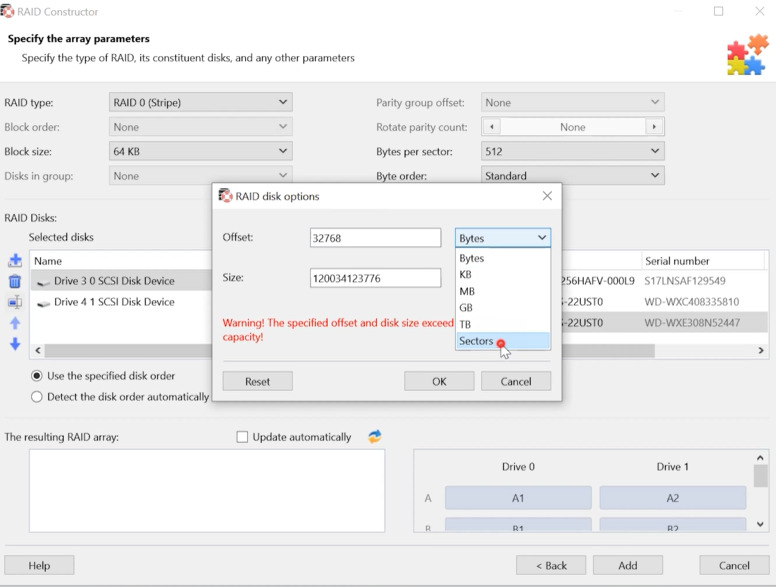This screenshot has height=587, width=776.
Task: Click the refresh RAID array icon
Action: point(375,437)
